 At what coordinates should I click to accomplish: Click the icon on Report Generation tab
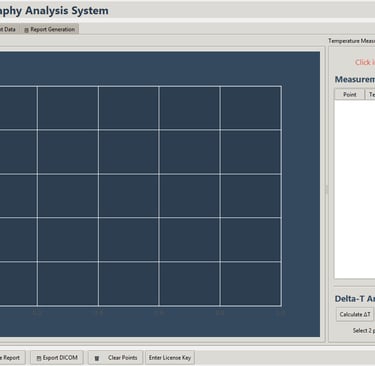pos(26,30)
